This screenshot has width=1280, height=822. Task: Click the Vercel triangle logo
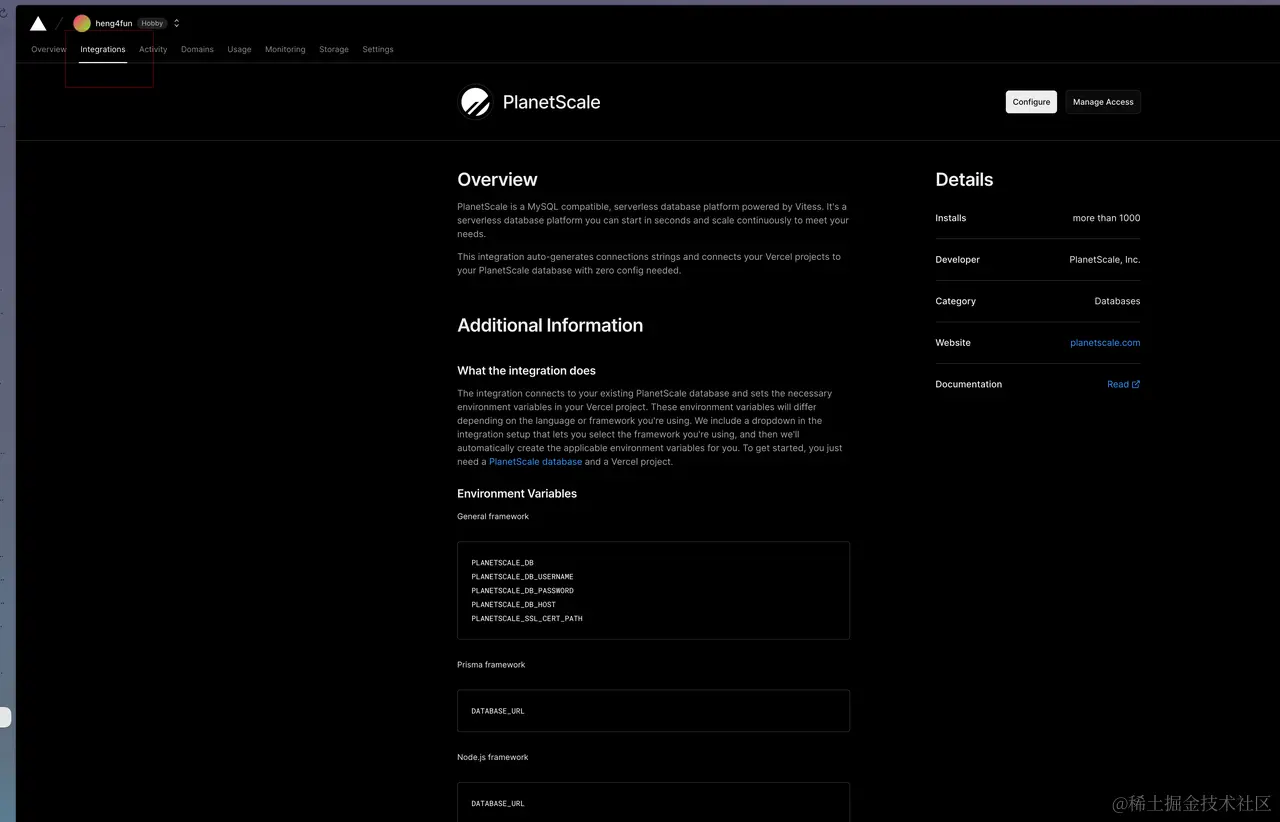pos(38,24)
